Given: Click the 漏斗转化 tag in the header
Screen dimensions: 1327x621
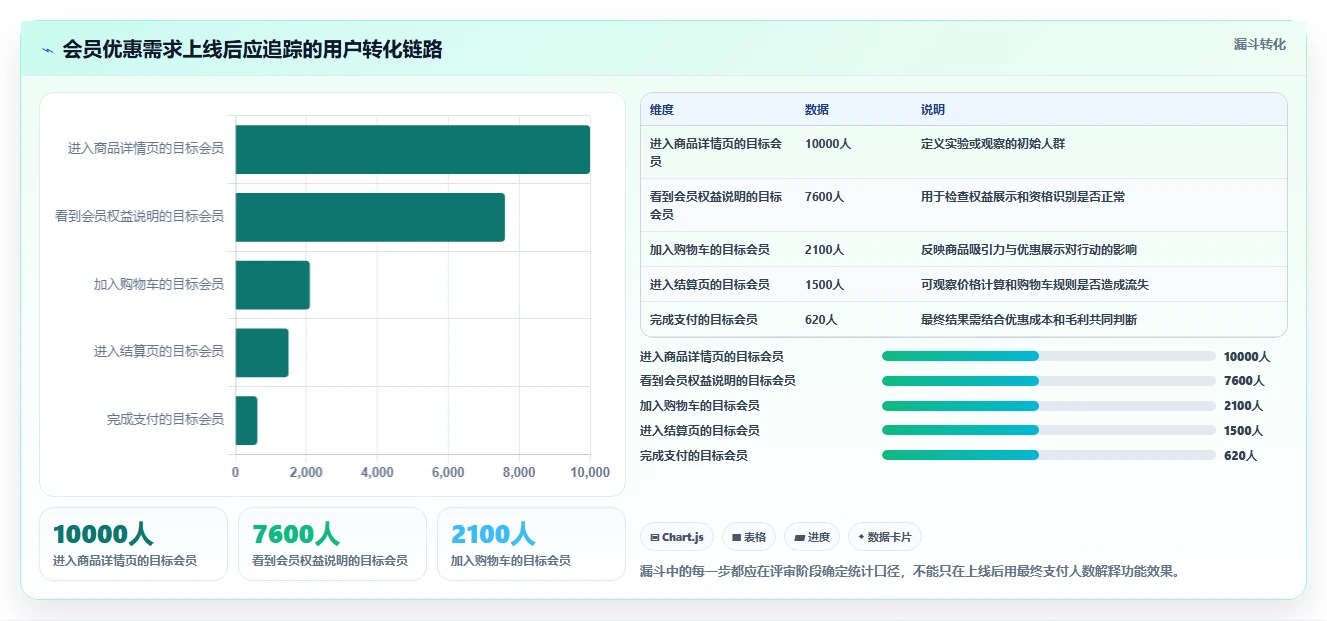Looking at the screenshot, I should 1259,44.
